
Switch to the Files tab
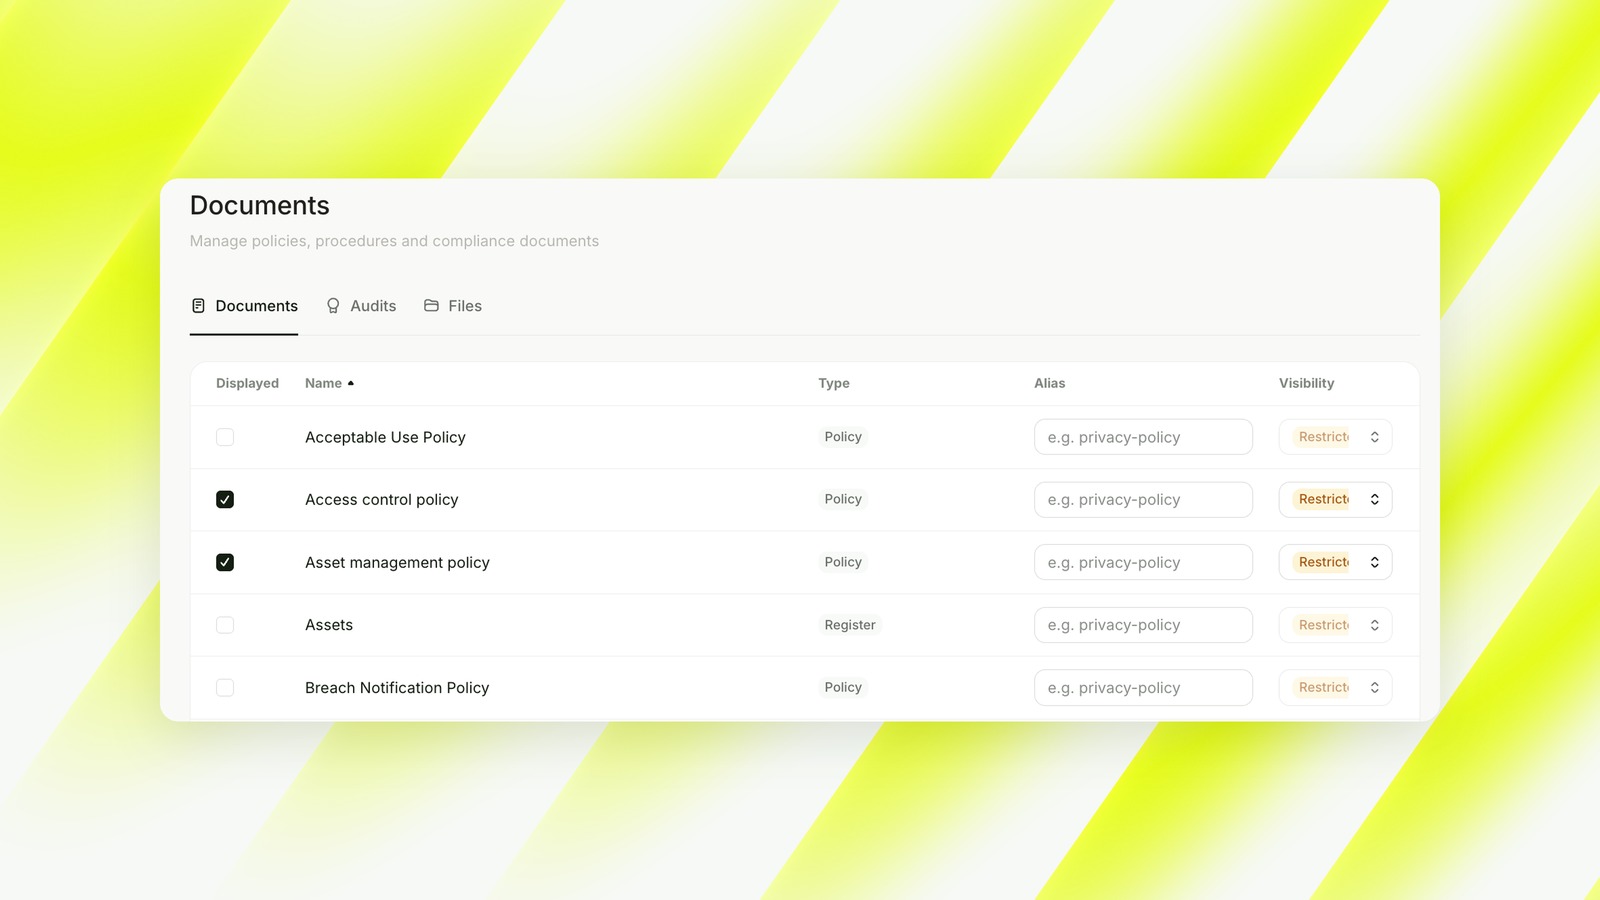pyautogui.click(x=452, y=306)
